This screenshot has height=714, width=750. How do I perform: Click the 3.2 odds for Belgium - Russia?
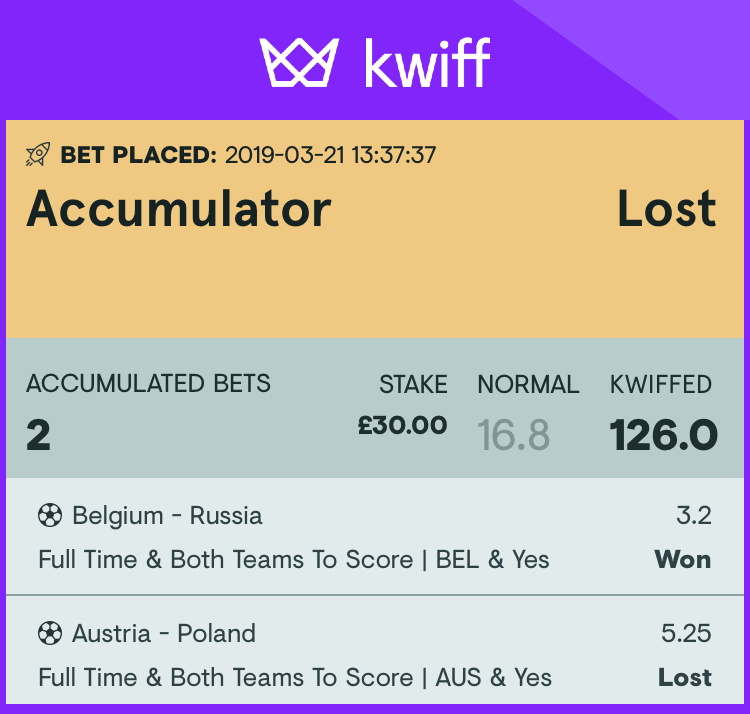pyautogui.click(x=694, y=516)
